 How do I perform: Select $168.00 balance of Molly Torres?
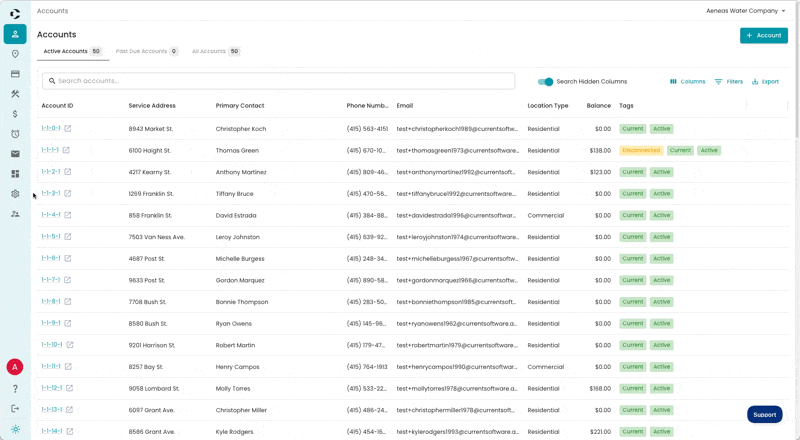pyautogui.click(x=600, y=388)
